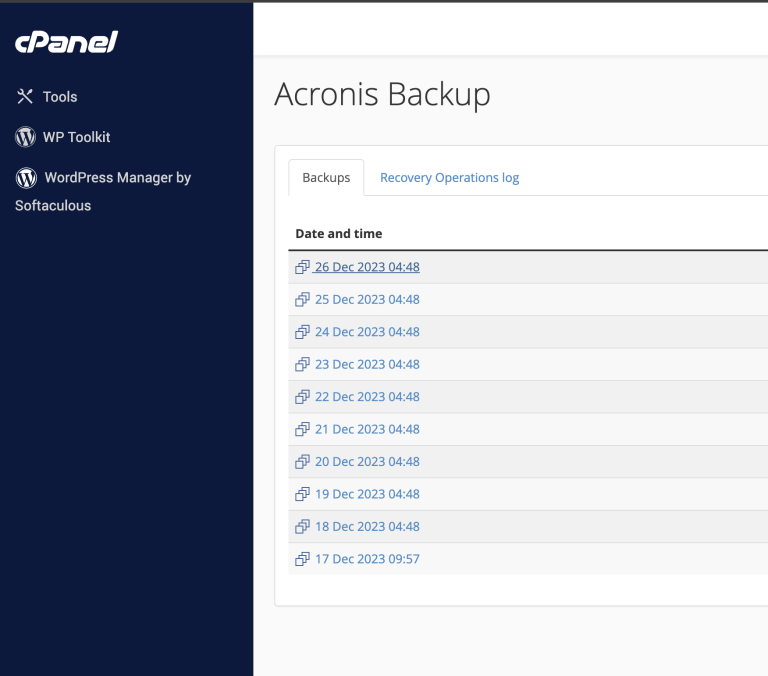The width and height of the screenshot is (768, 676).
Task: Open WP Toolkit in the sidebar
Action: tap(76, 137)
